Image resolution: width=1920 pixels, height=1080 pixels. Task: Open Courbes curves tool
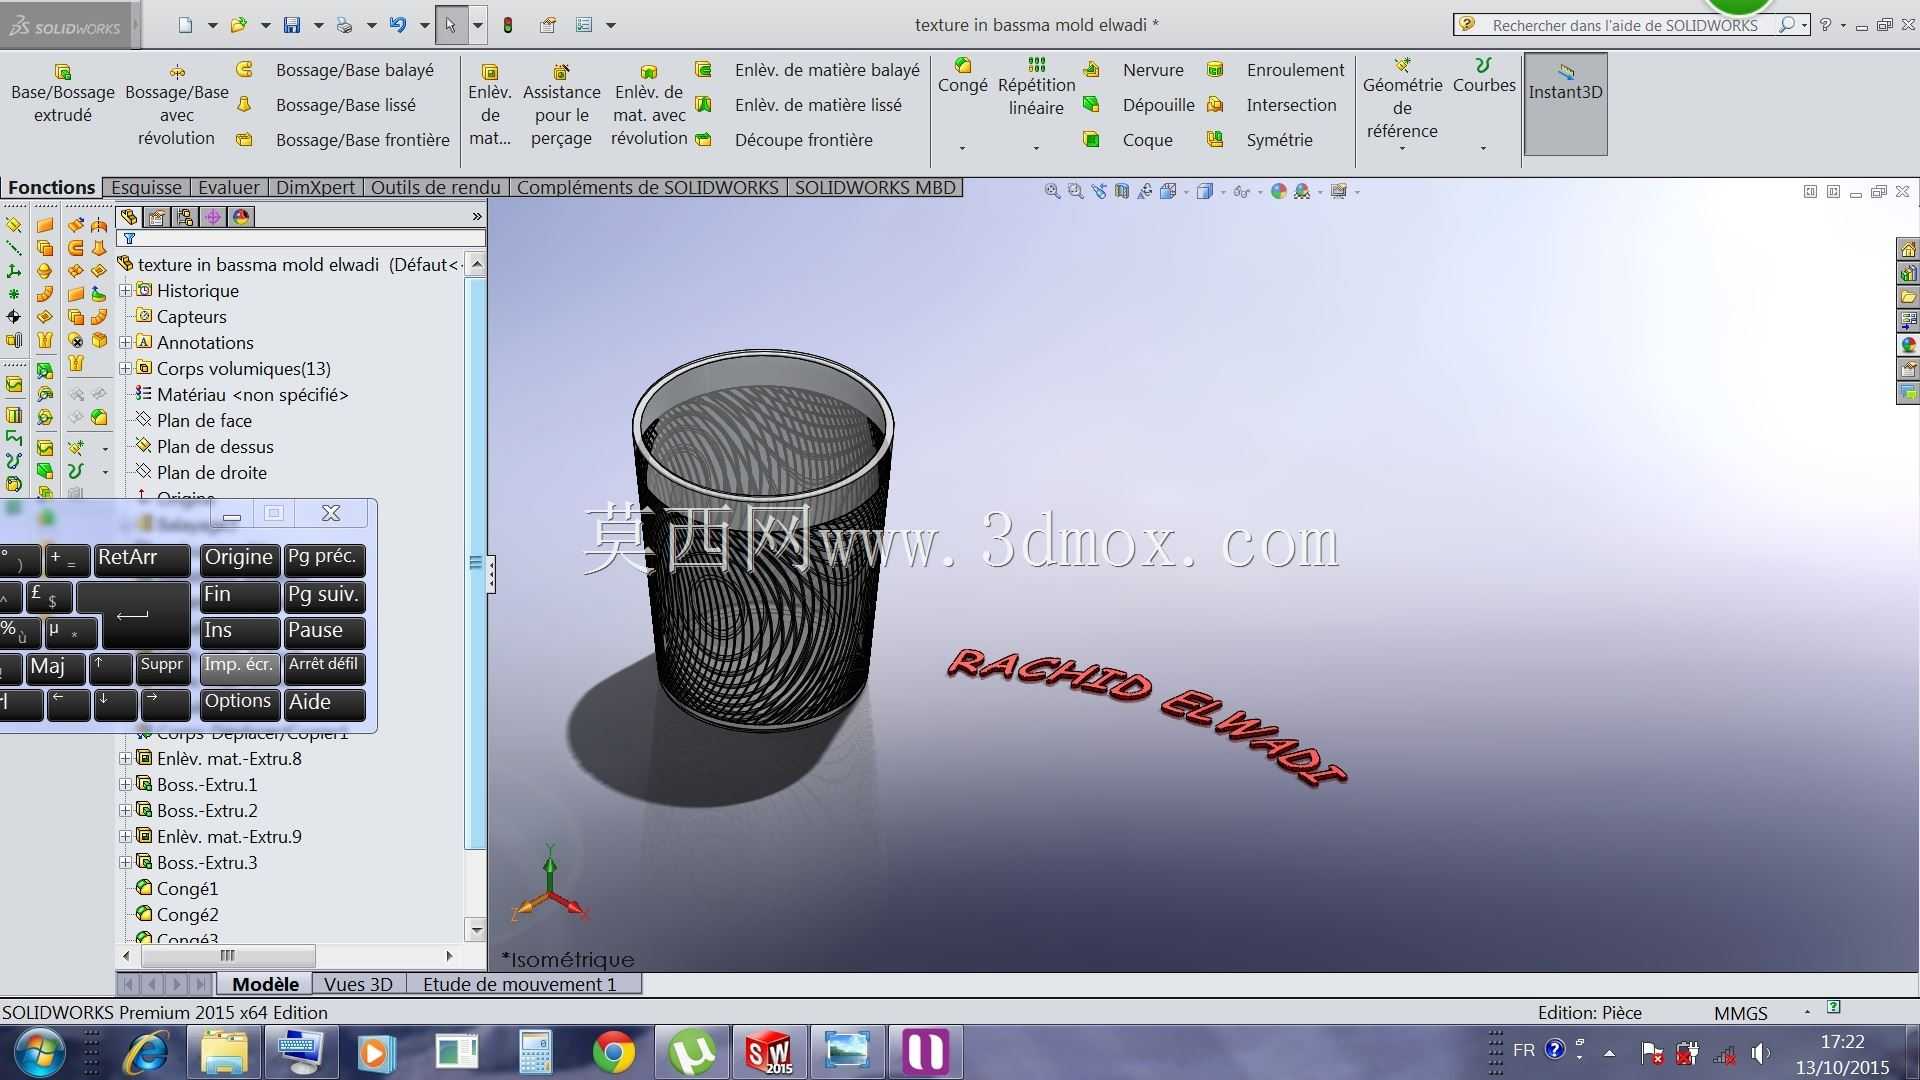(x=1484, y=76)
